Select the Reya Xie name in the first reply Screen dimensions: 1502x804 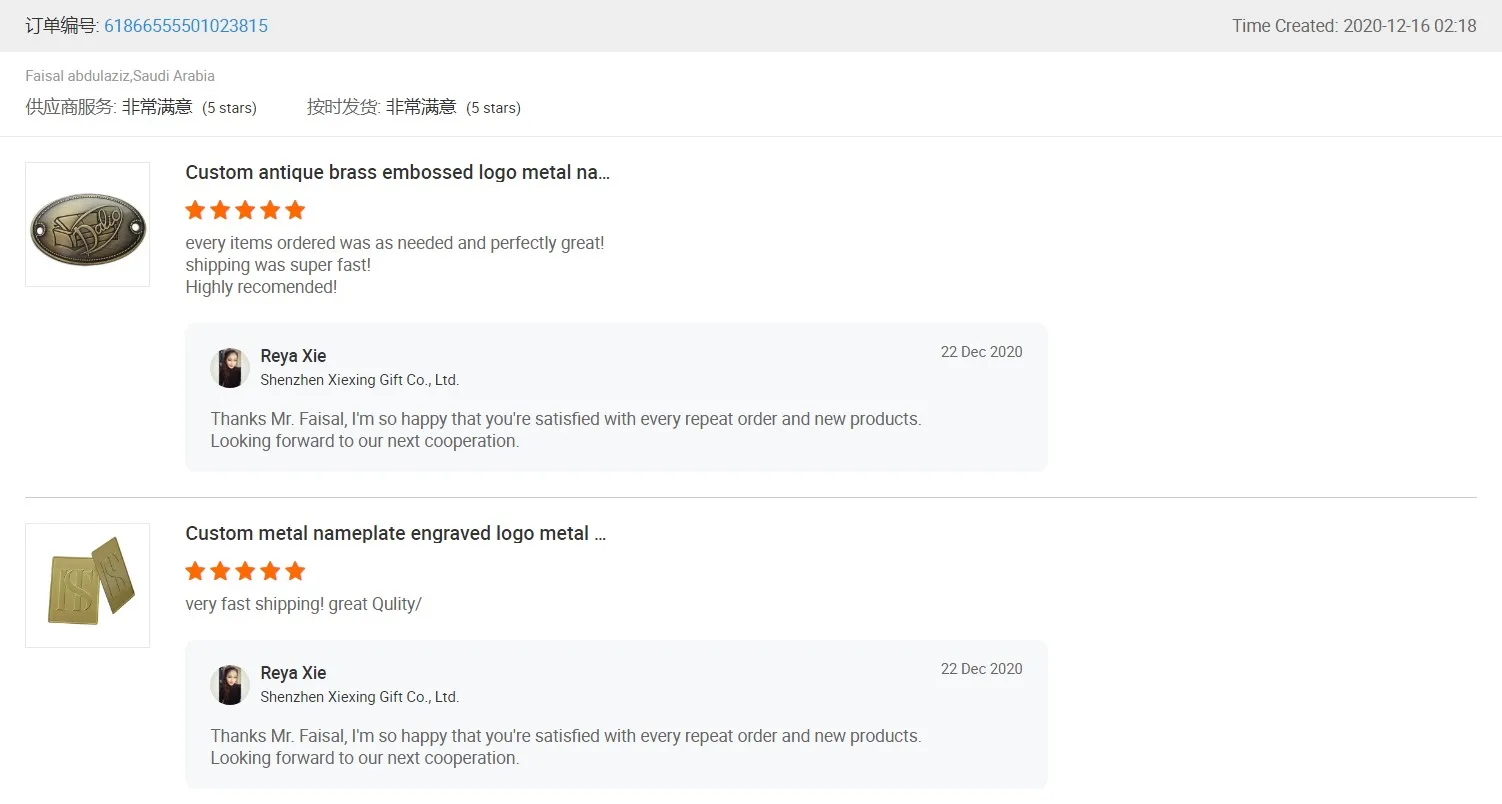click(293, 356)
